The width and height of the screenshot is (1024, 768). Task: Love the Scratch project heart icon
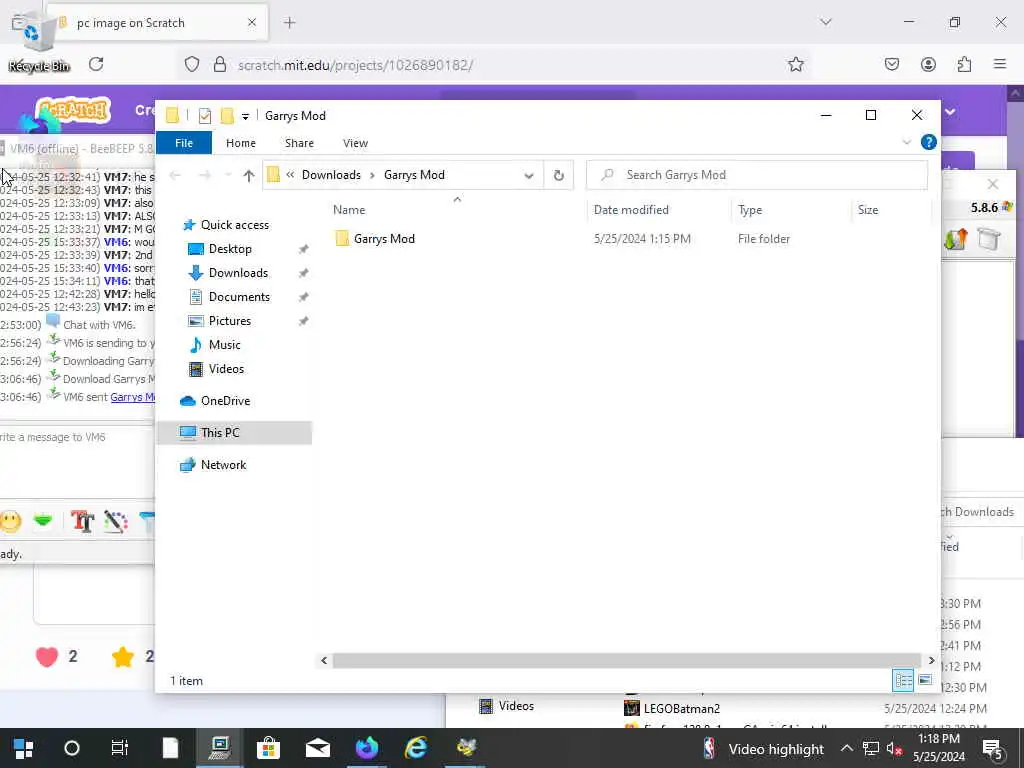[46, 656]
